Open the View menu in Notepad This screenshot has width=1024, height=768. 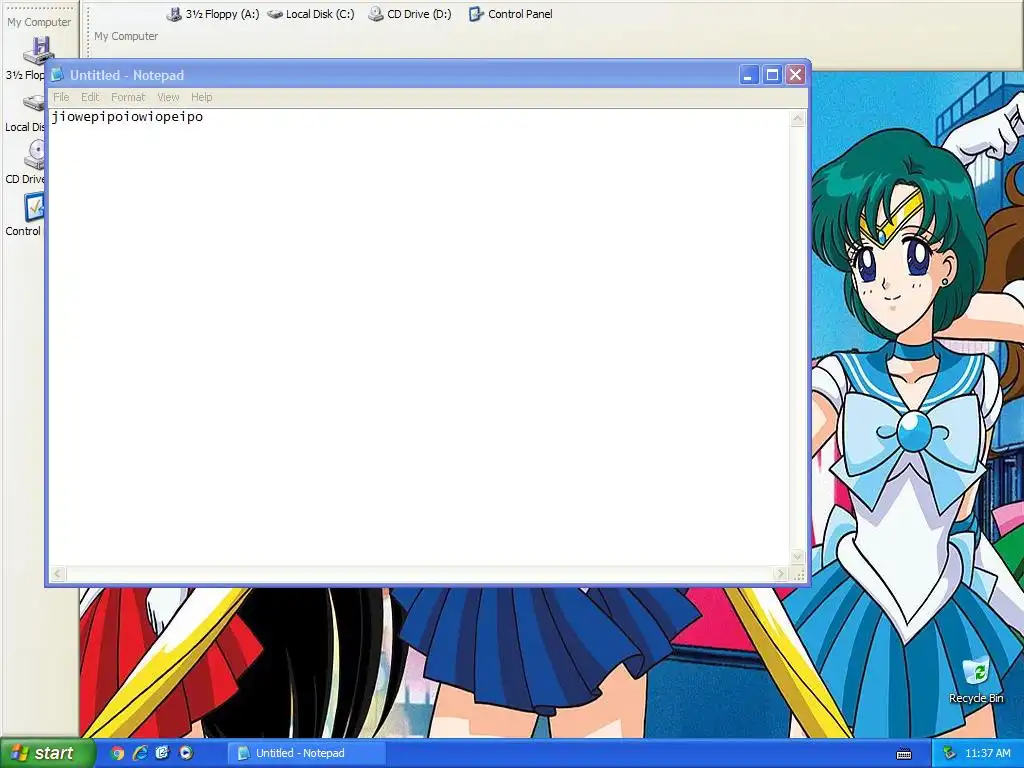click(168, 97)
